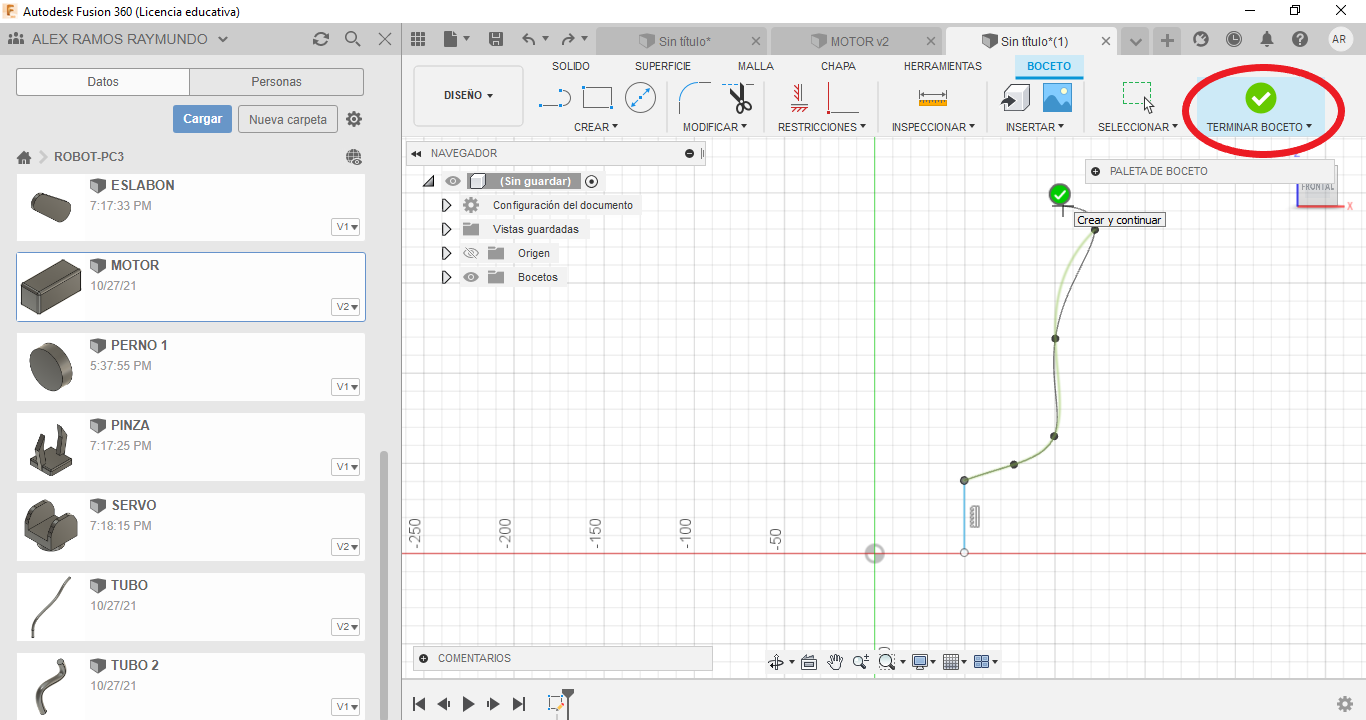
Task: Pick the Trim scissors tool
Action: tap(740, 98)
